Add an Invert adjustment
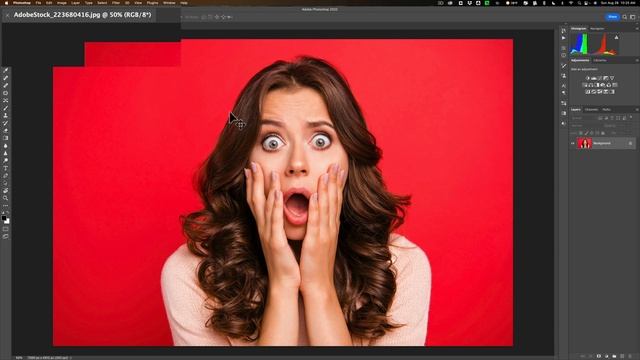640x360 pixels. click(588, 92)
